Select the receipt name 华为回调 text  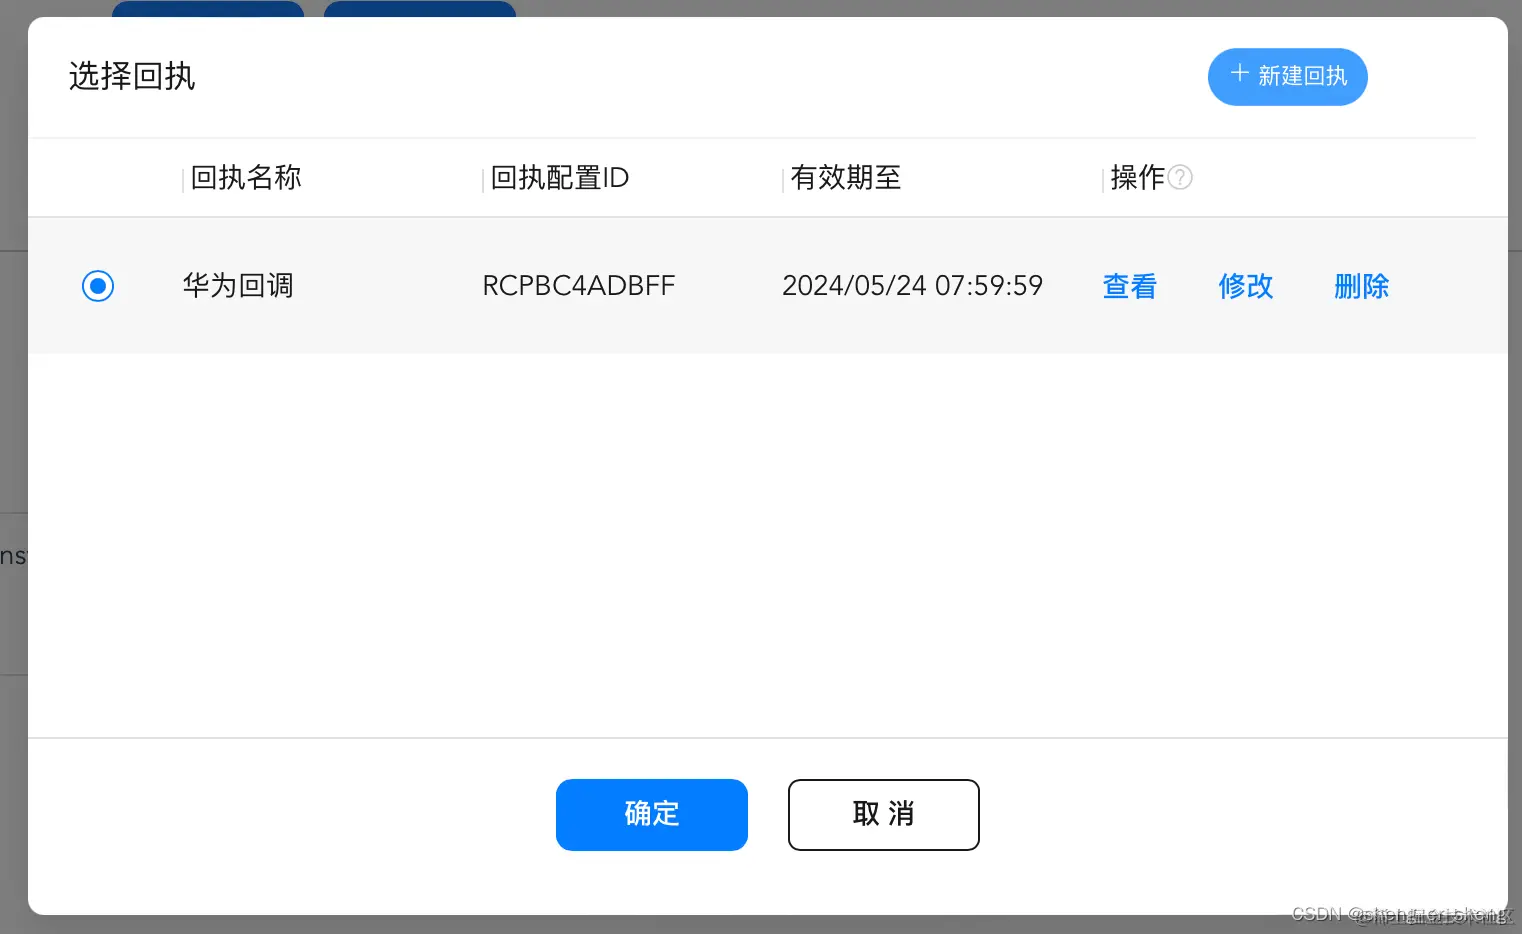[237, 286]
